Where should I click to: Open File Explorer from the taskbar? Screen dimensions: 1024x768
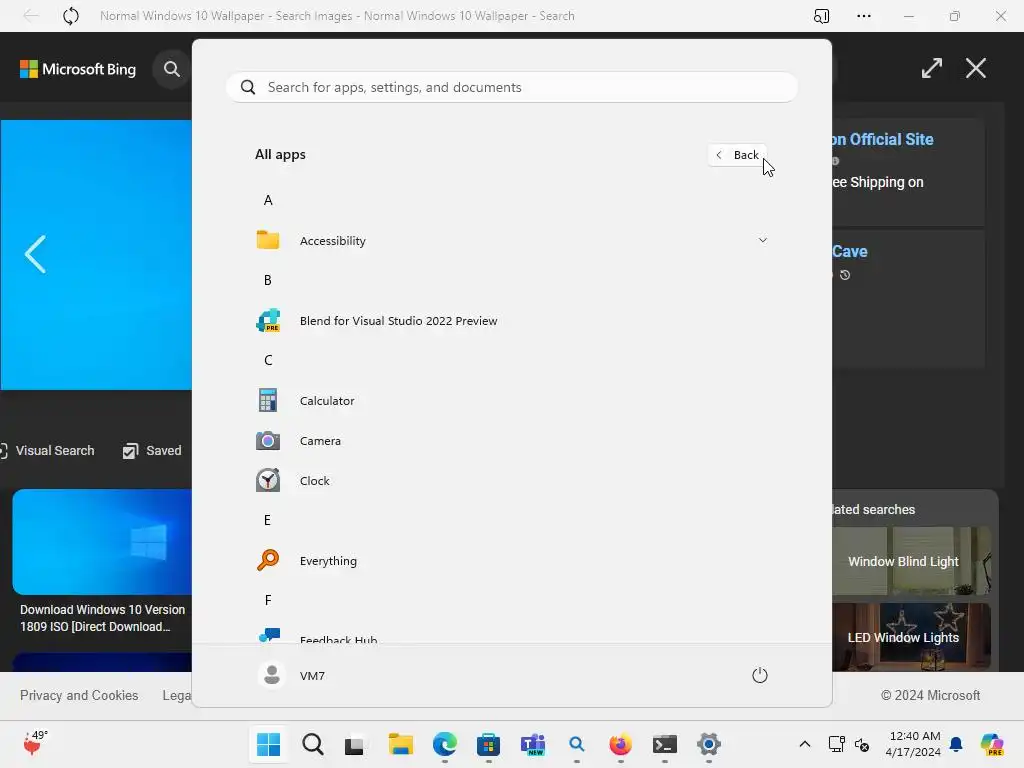click(x=400, y=744)
